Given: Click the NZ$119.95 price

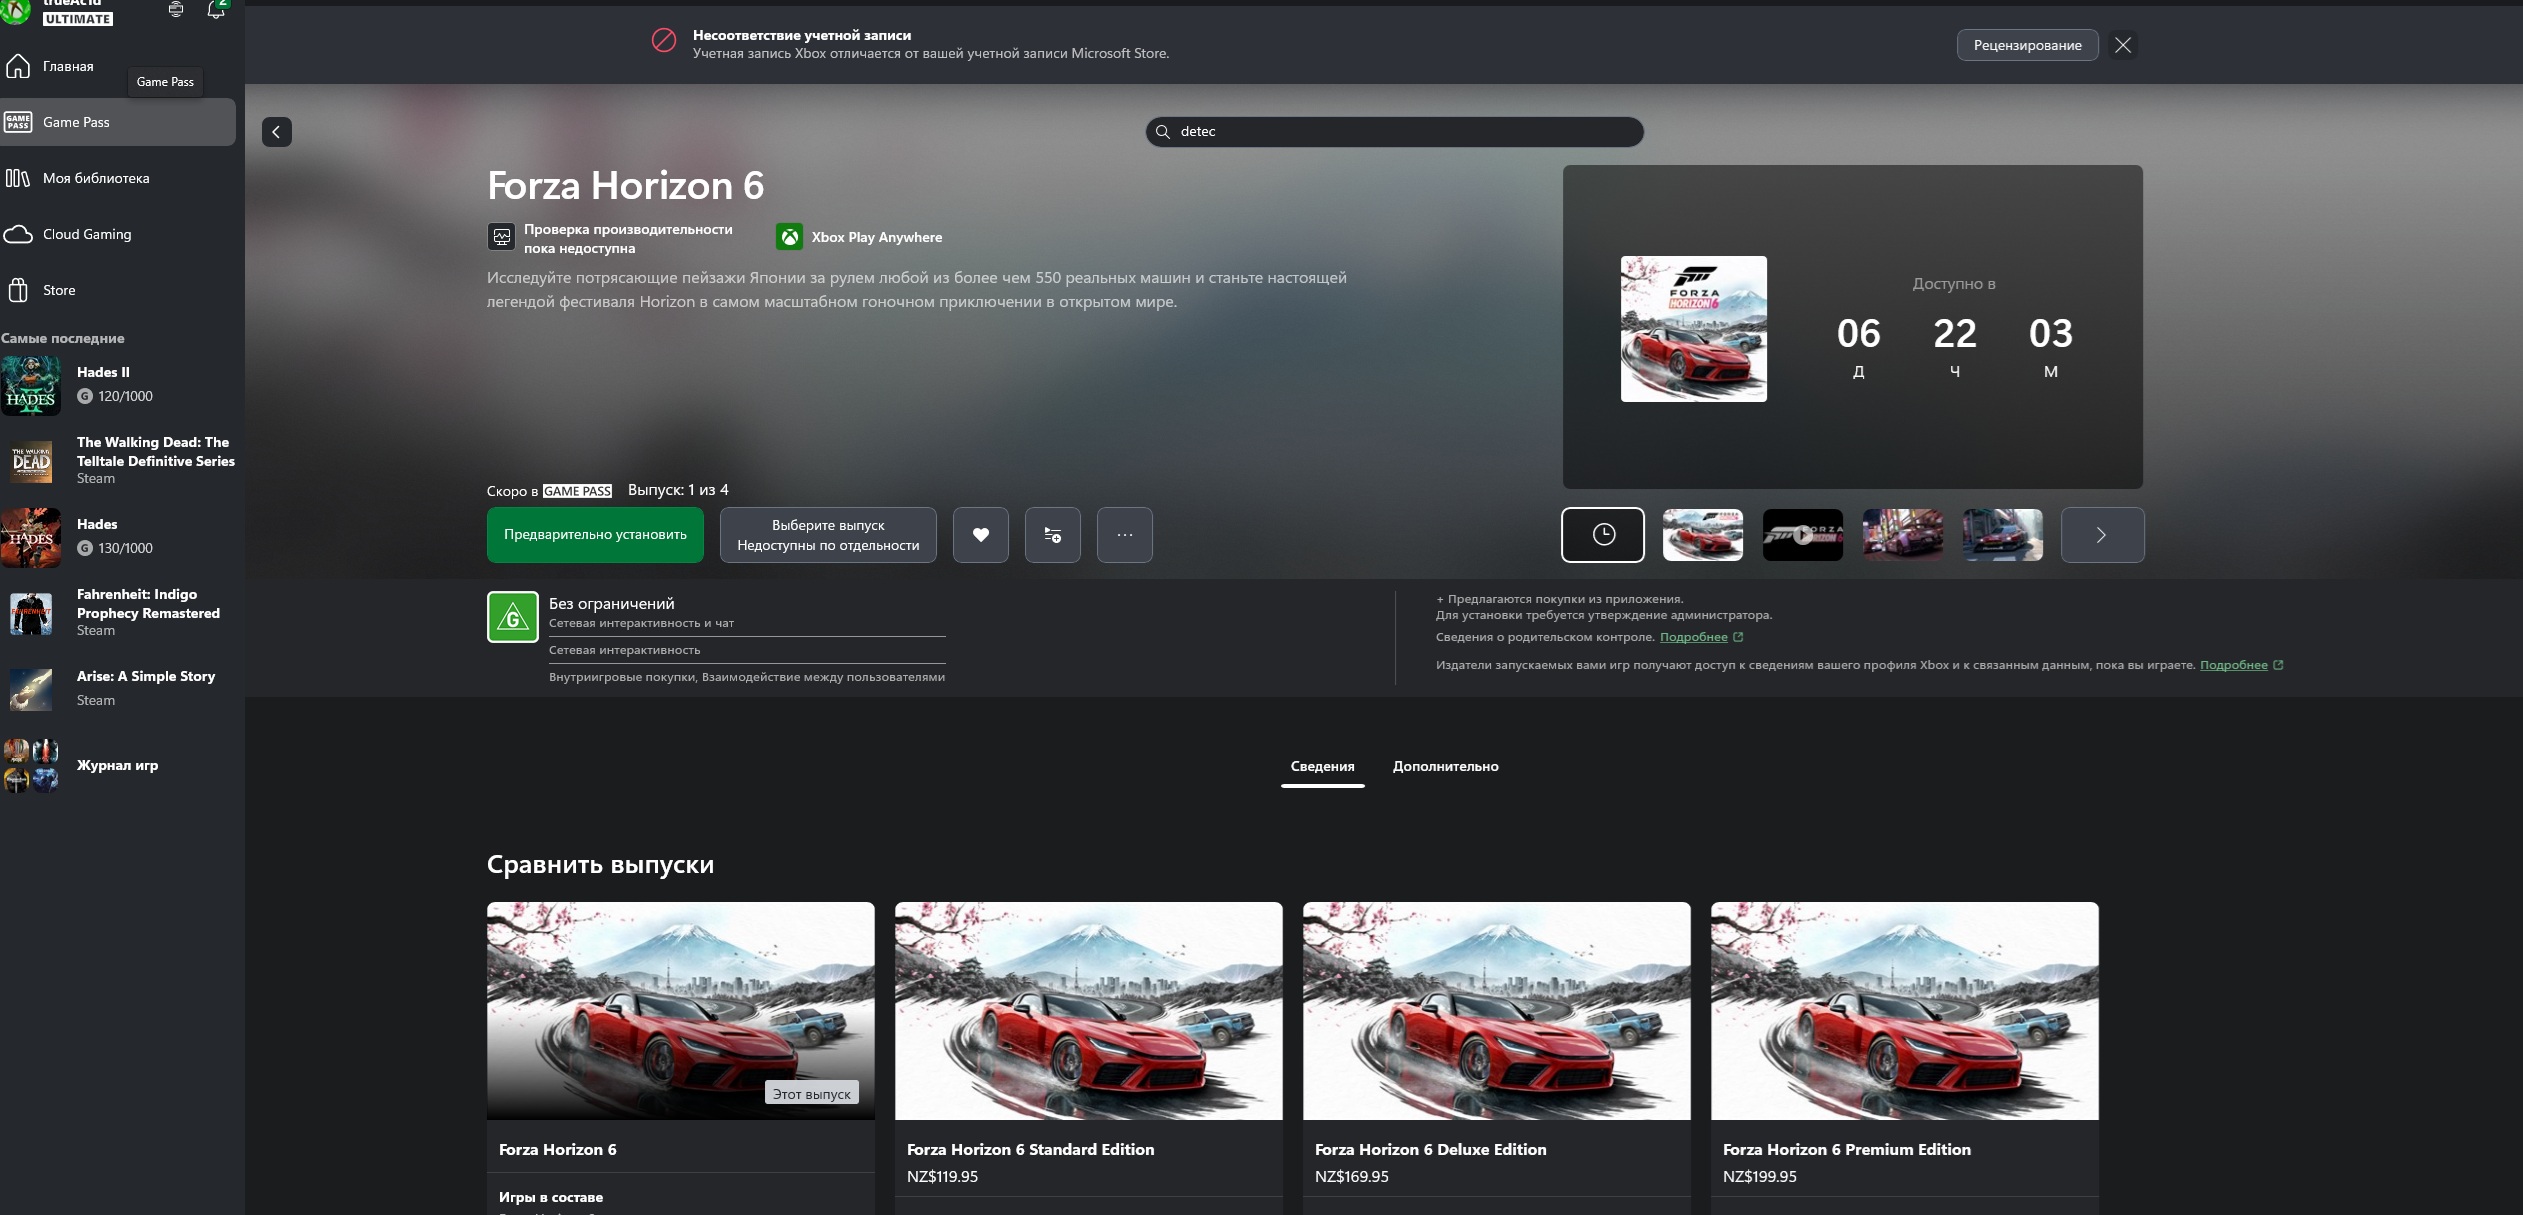Looking at the screenshot, I should coord(943,1177).
